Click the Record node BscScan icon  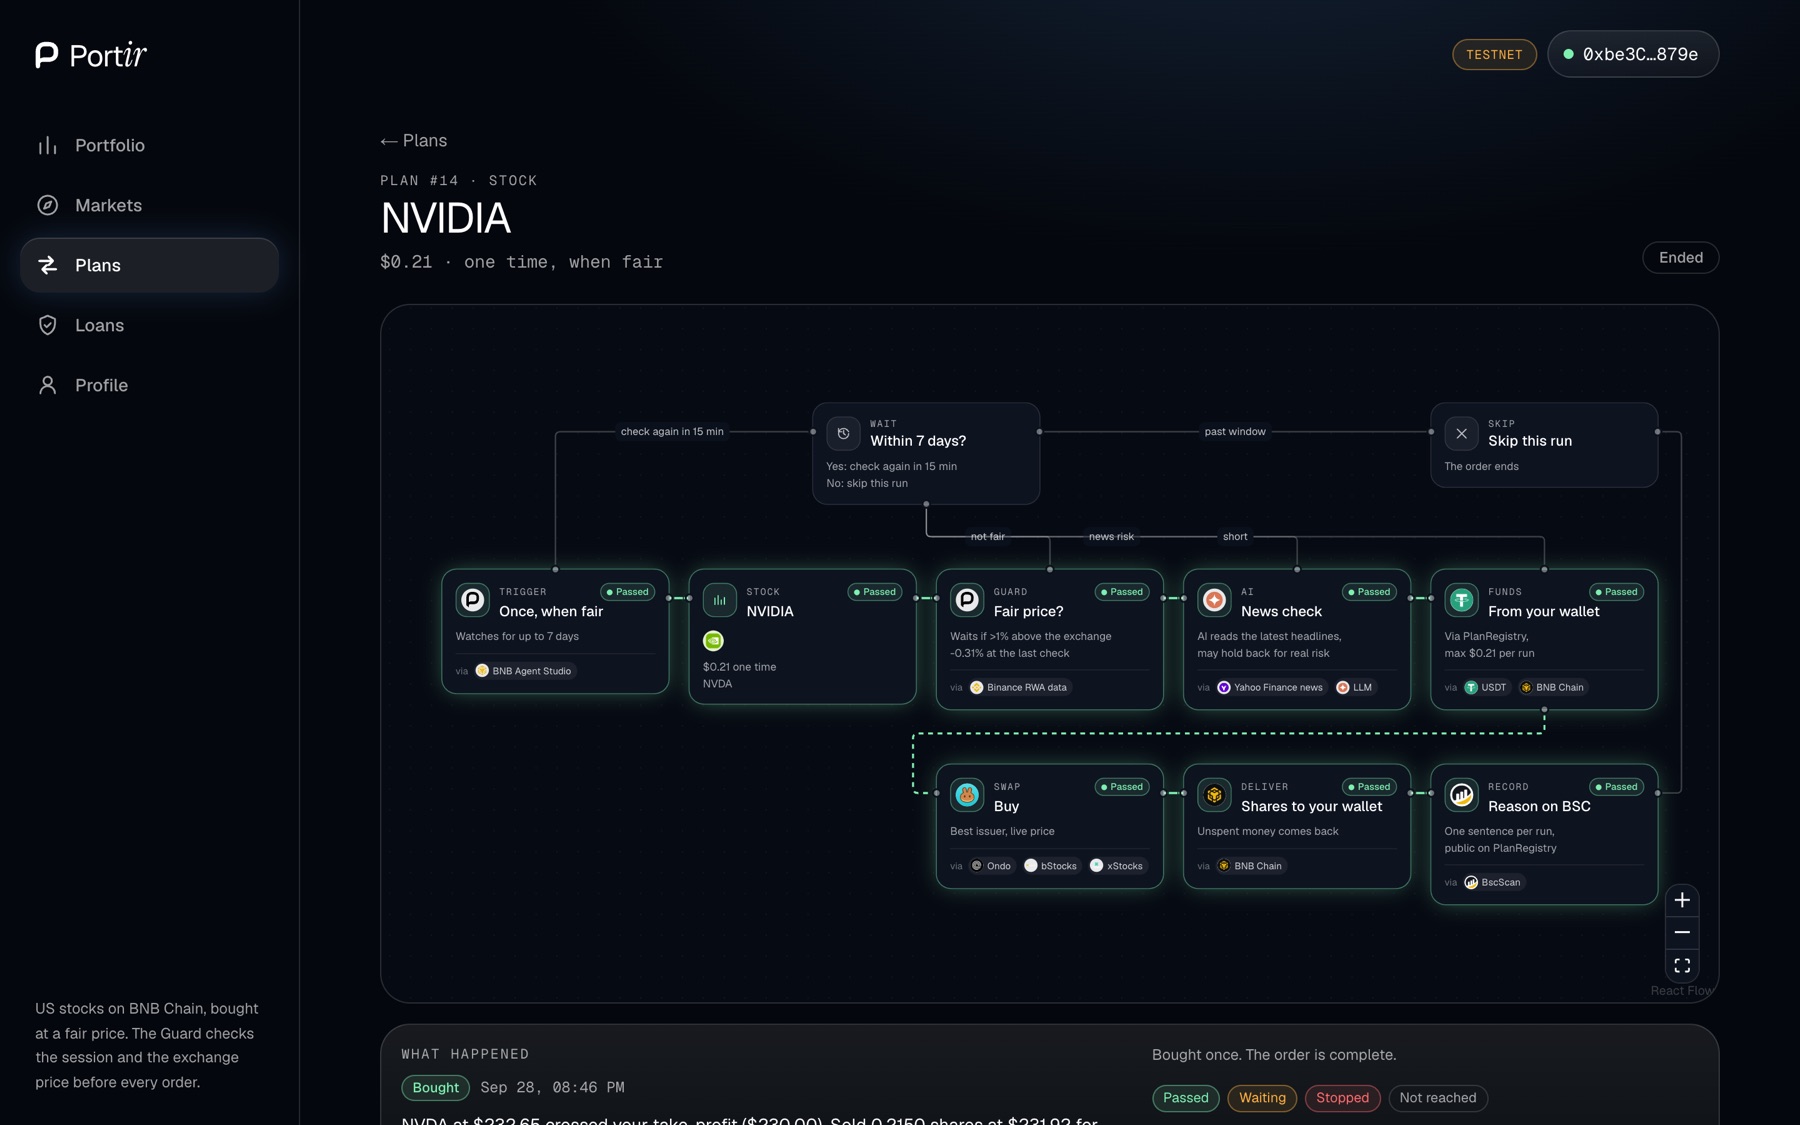pyautogui.click(x=1461, y=795)
